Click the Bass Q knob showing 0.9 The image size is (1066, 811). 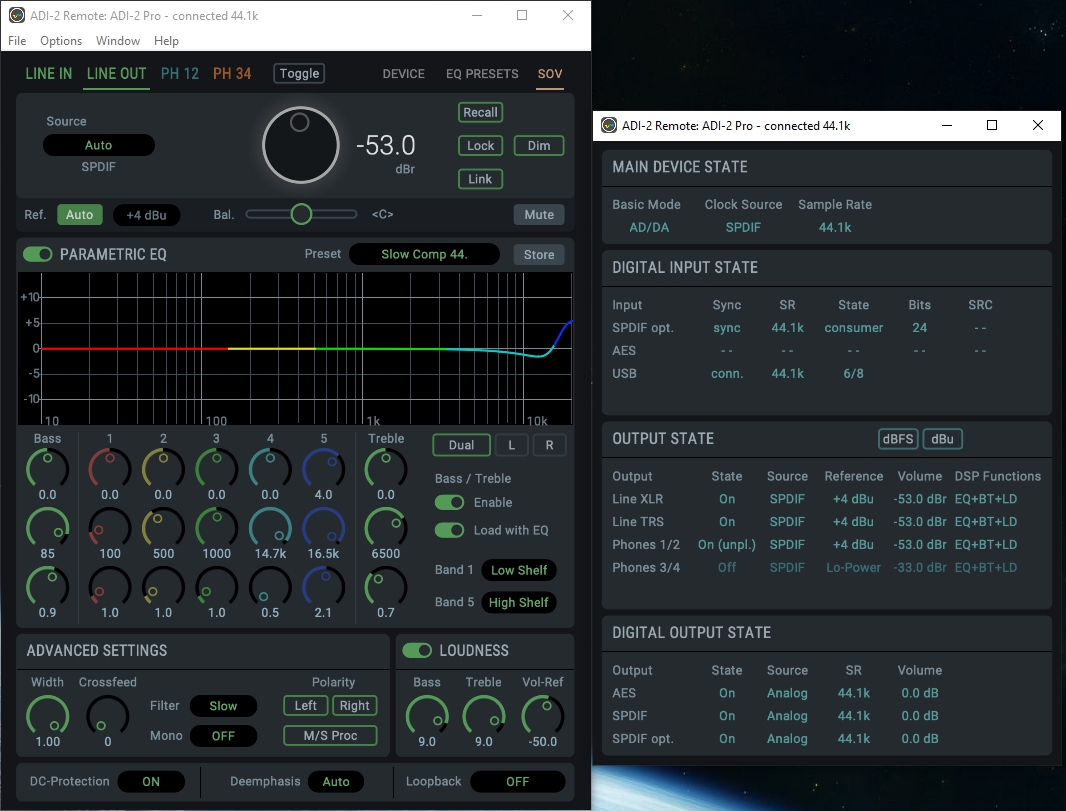pyautogui.click(x=48, y=586)
